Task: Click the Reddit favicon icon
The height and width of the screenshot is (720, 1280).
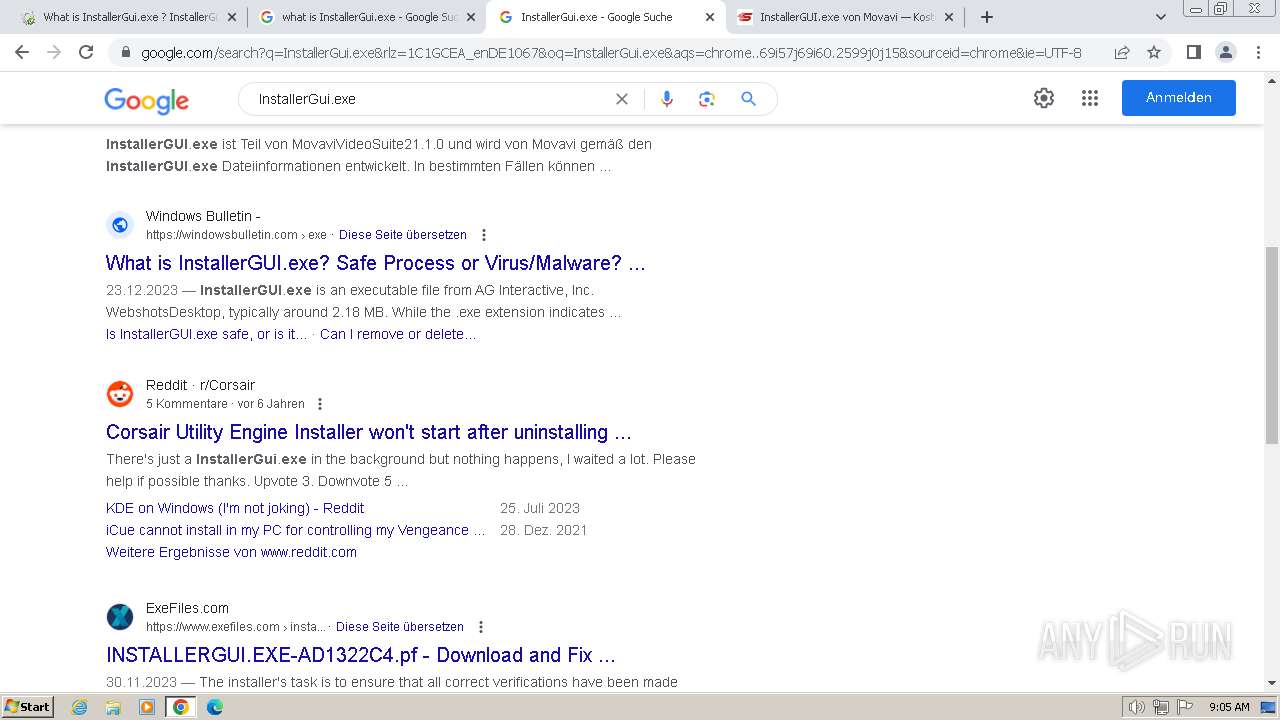Action: tap(120, 394)
